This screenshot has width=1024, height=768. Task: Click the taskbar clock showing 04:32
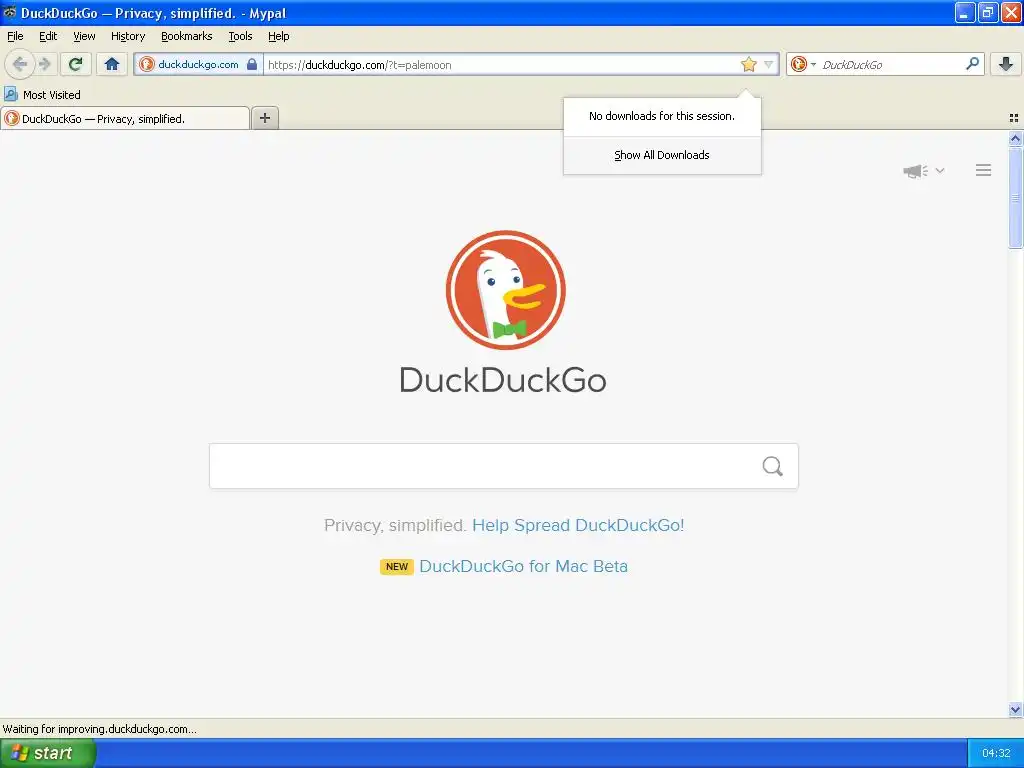tap(996, 753)
